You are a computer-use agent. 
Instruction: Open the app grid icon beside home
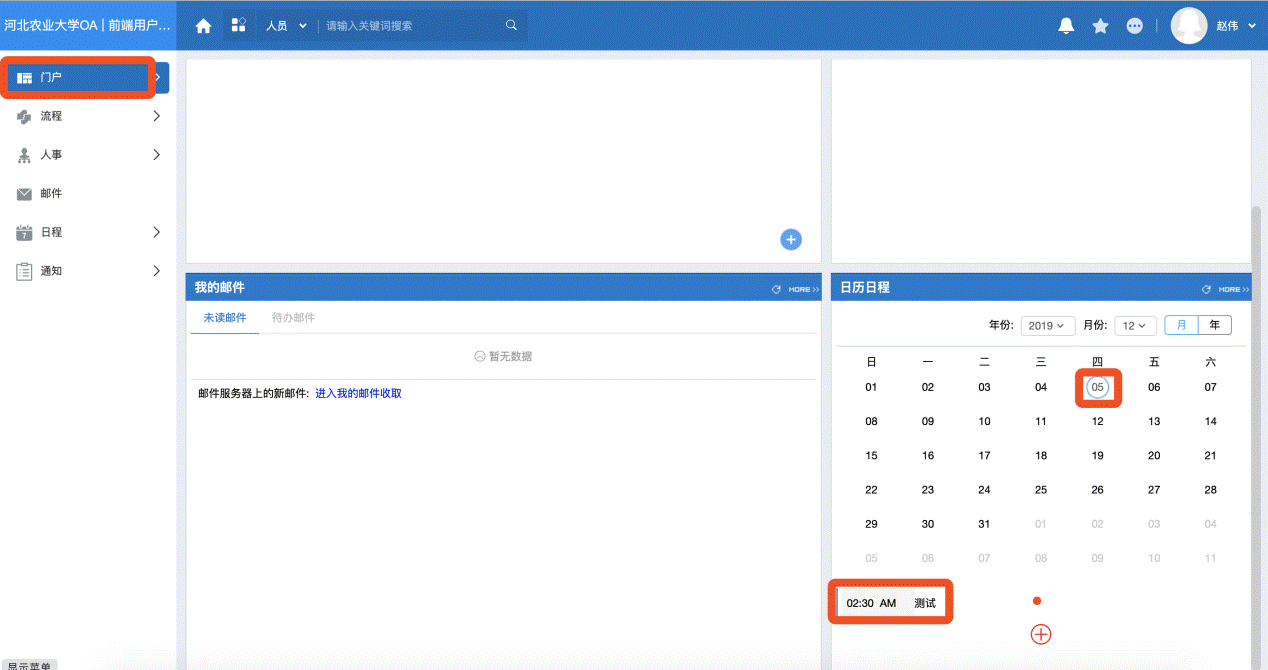click(238, 25)
